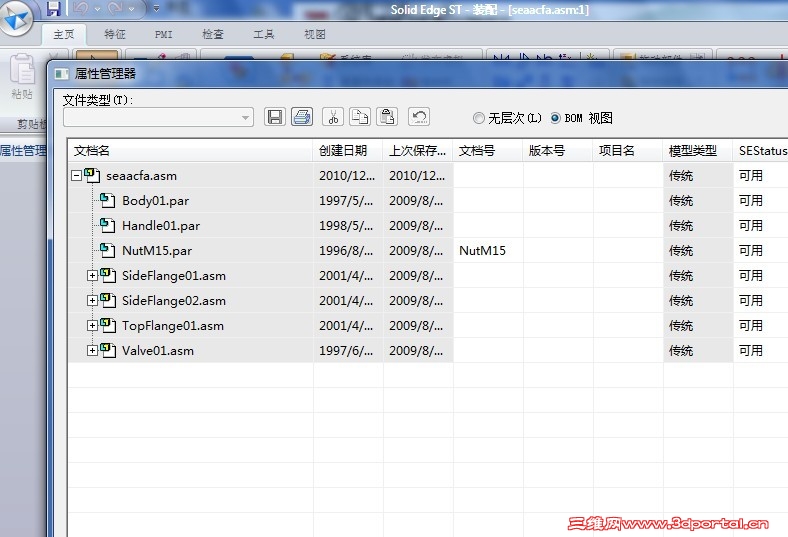Click the 创建日期 column header
The image size is (788, 537).
point(348,150)
